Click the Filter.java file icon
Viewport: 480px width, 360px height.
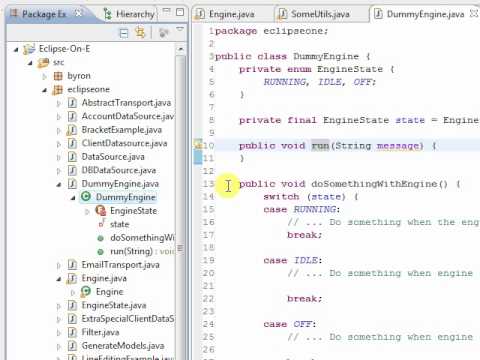point(72,332)
